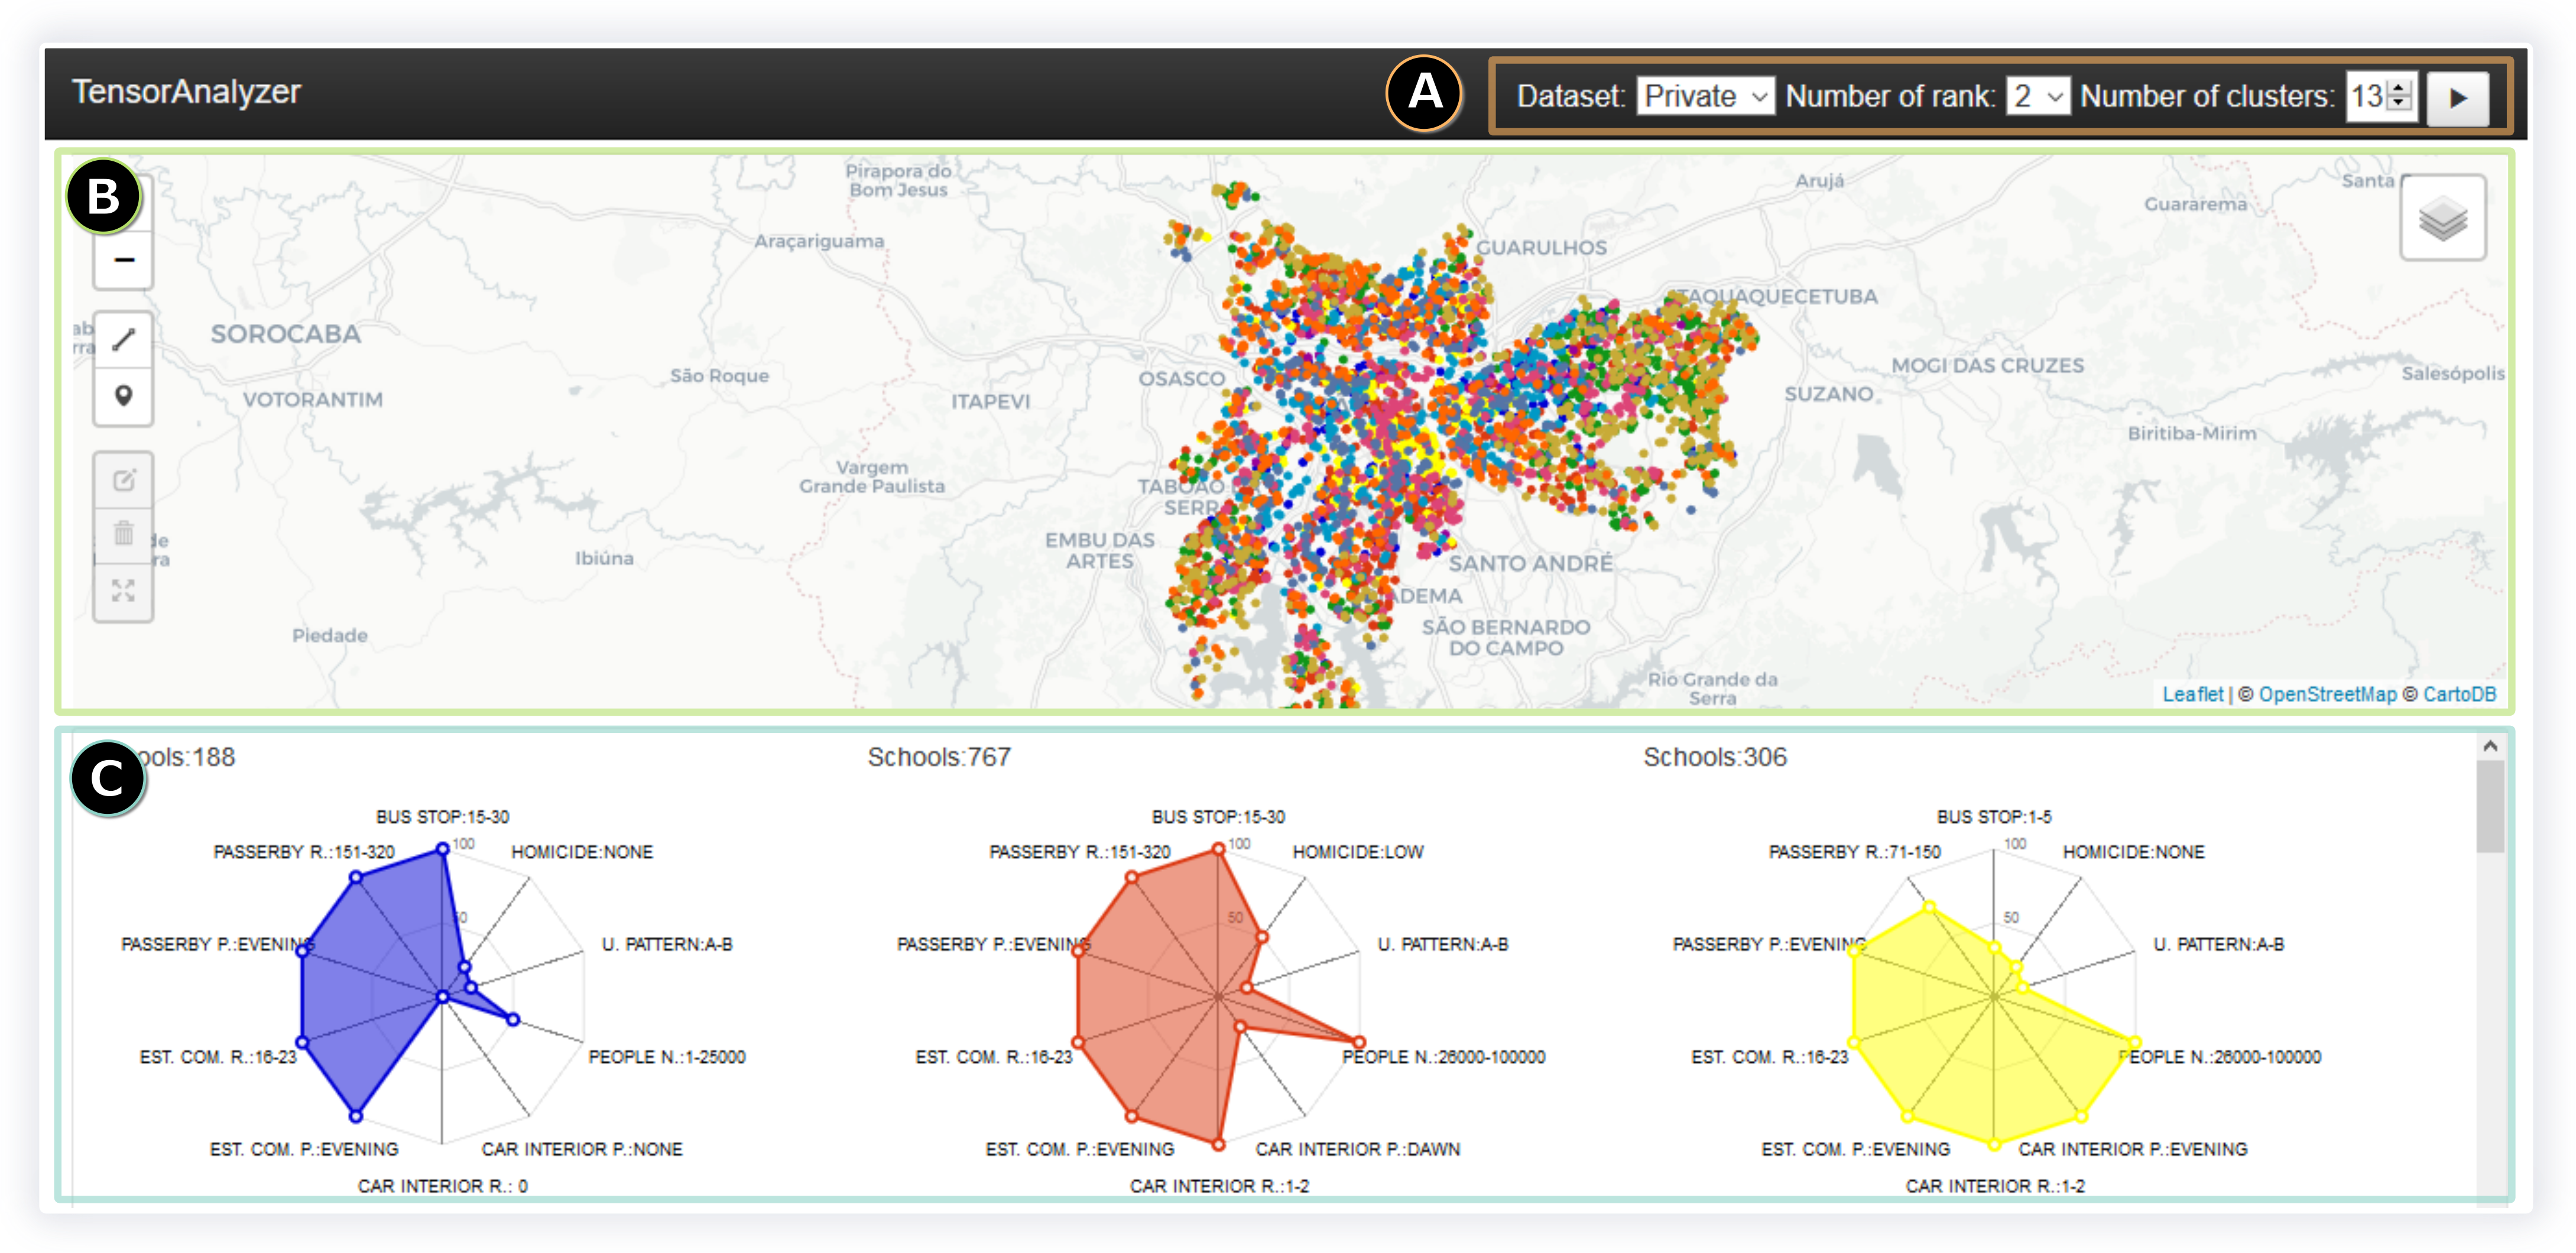Image resolution: width=2576 pixels, height=1253 pixels.
Task: Open the Leaflet attribution link
Action: click(x=2192, y=694)
